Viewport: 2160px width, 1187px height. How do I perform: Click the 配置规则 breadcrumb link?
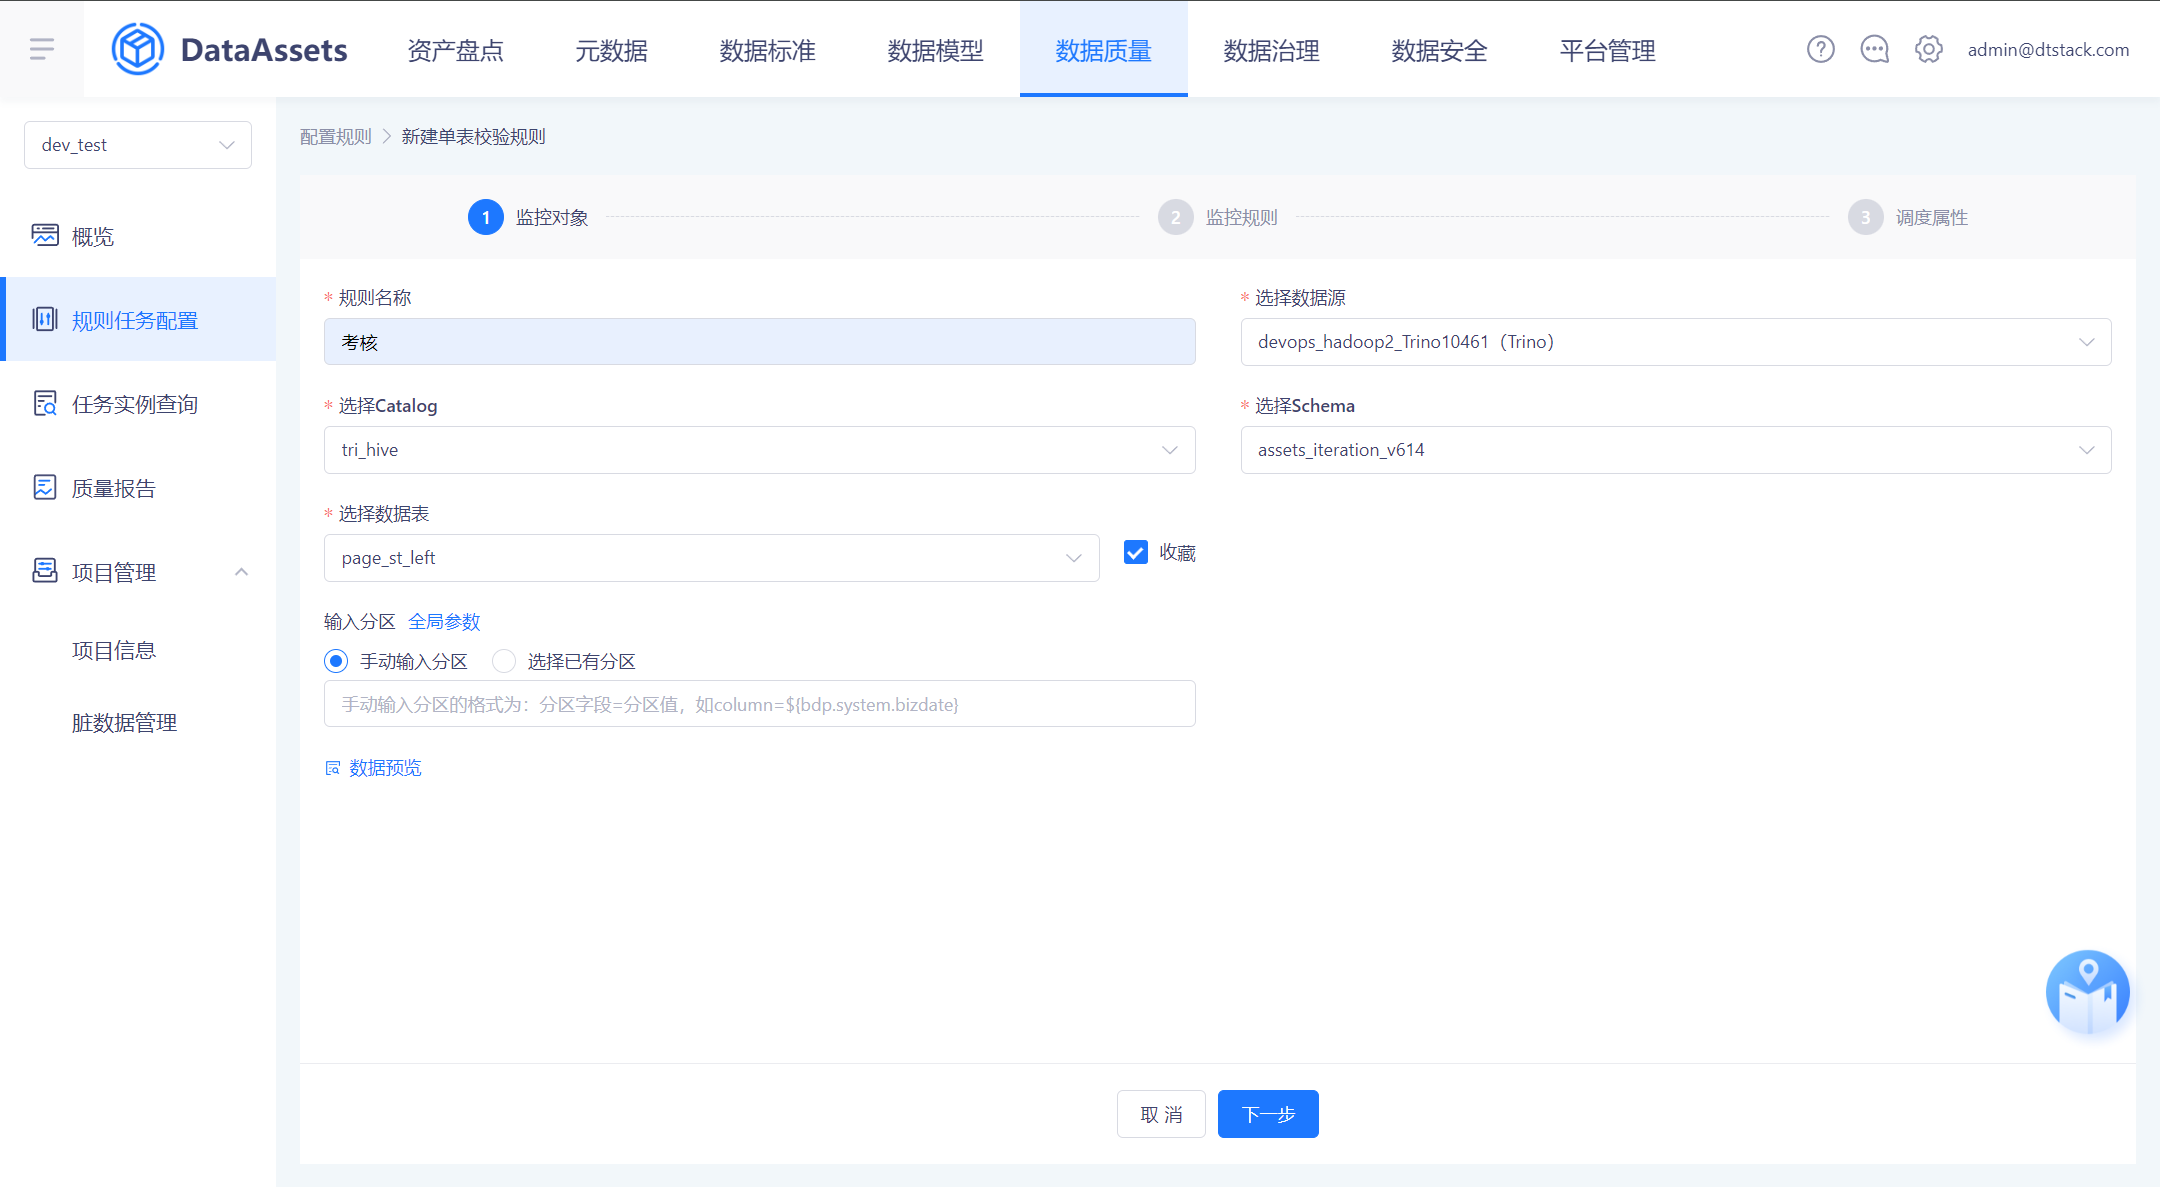(x=336, y=137)
